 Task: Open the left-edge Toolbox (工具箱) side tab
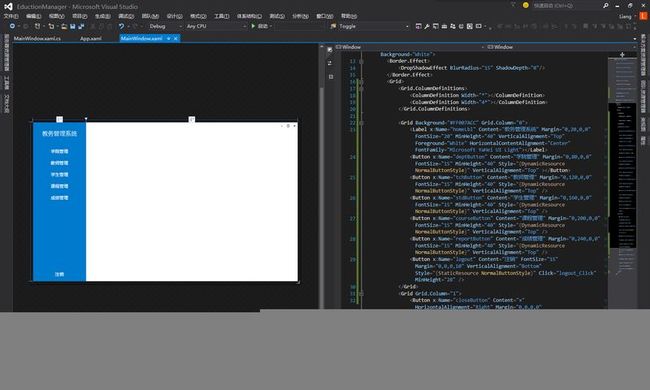pyautogui.click(x=7, y=83)
